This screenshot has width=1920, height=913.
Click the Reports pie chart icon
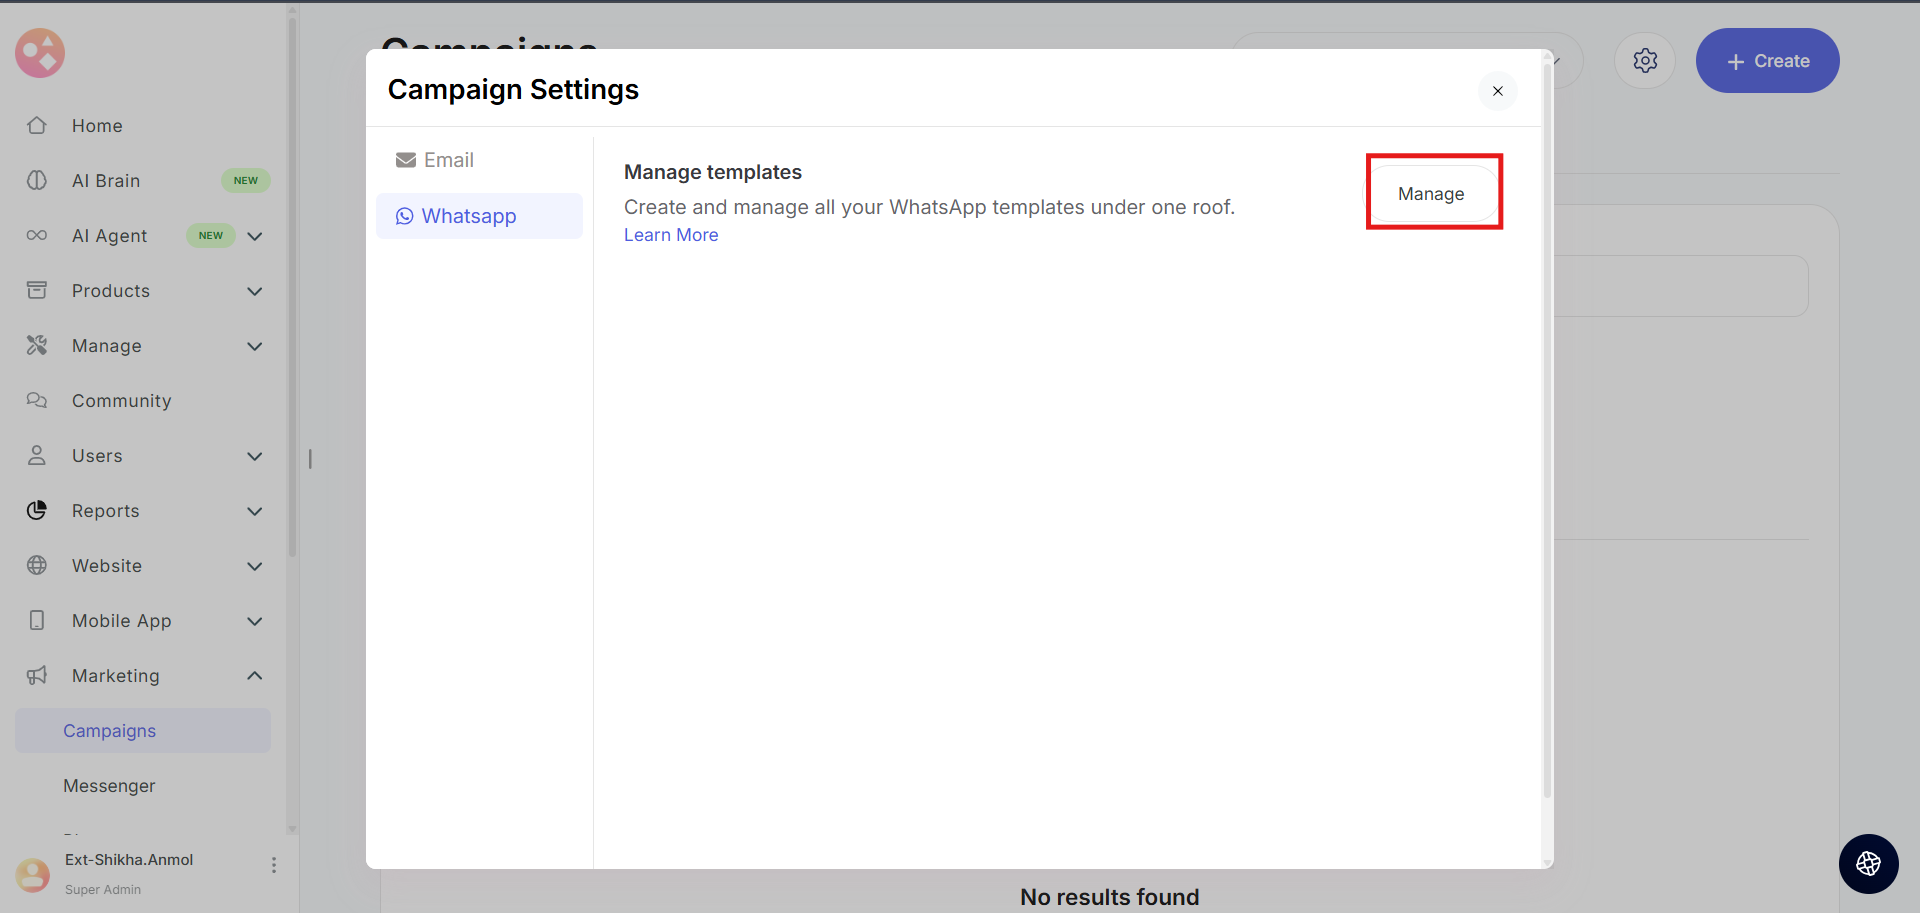click(37, 511)
